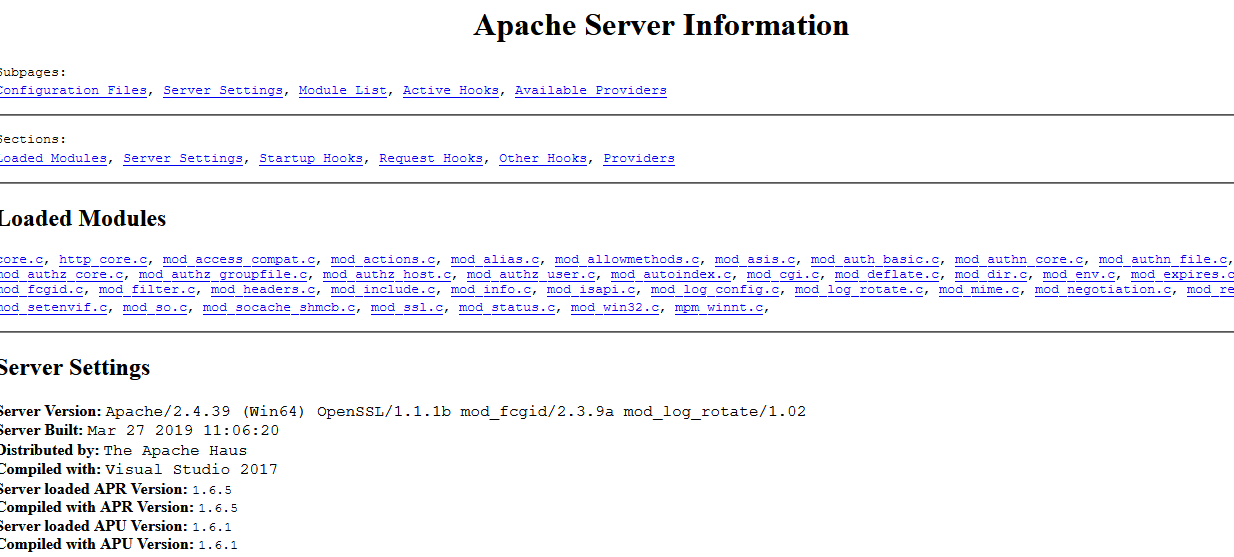Image resolution: width=1234 pixels, height=557 pixels.
Task: Click the Loaded Modules section heading
Action: coord(82,219)
